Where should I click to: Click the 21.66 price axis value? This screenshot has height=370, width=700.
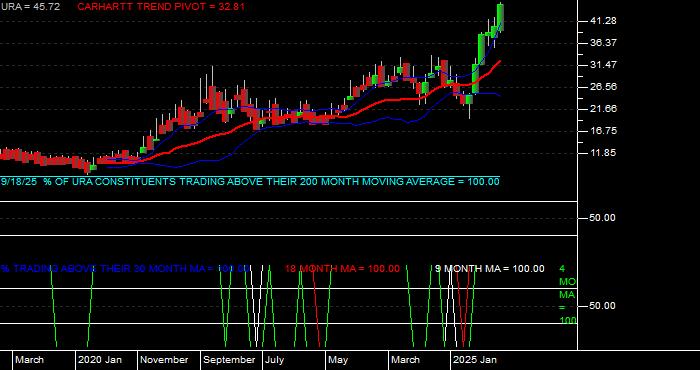(603, 109)
